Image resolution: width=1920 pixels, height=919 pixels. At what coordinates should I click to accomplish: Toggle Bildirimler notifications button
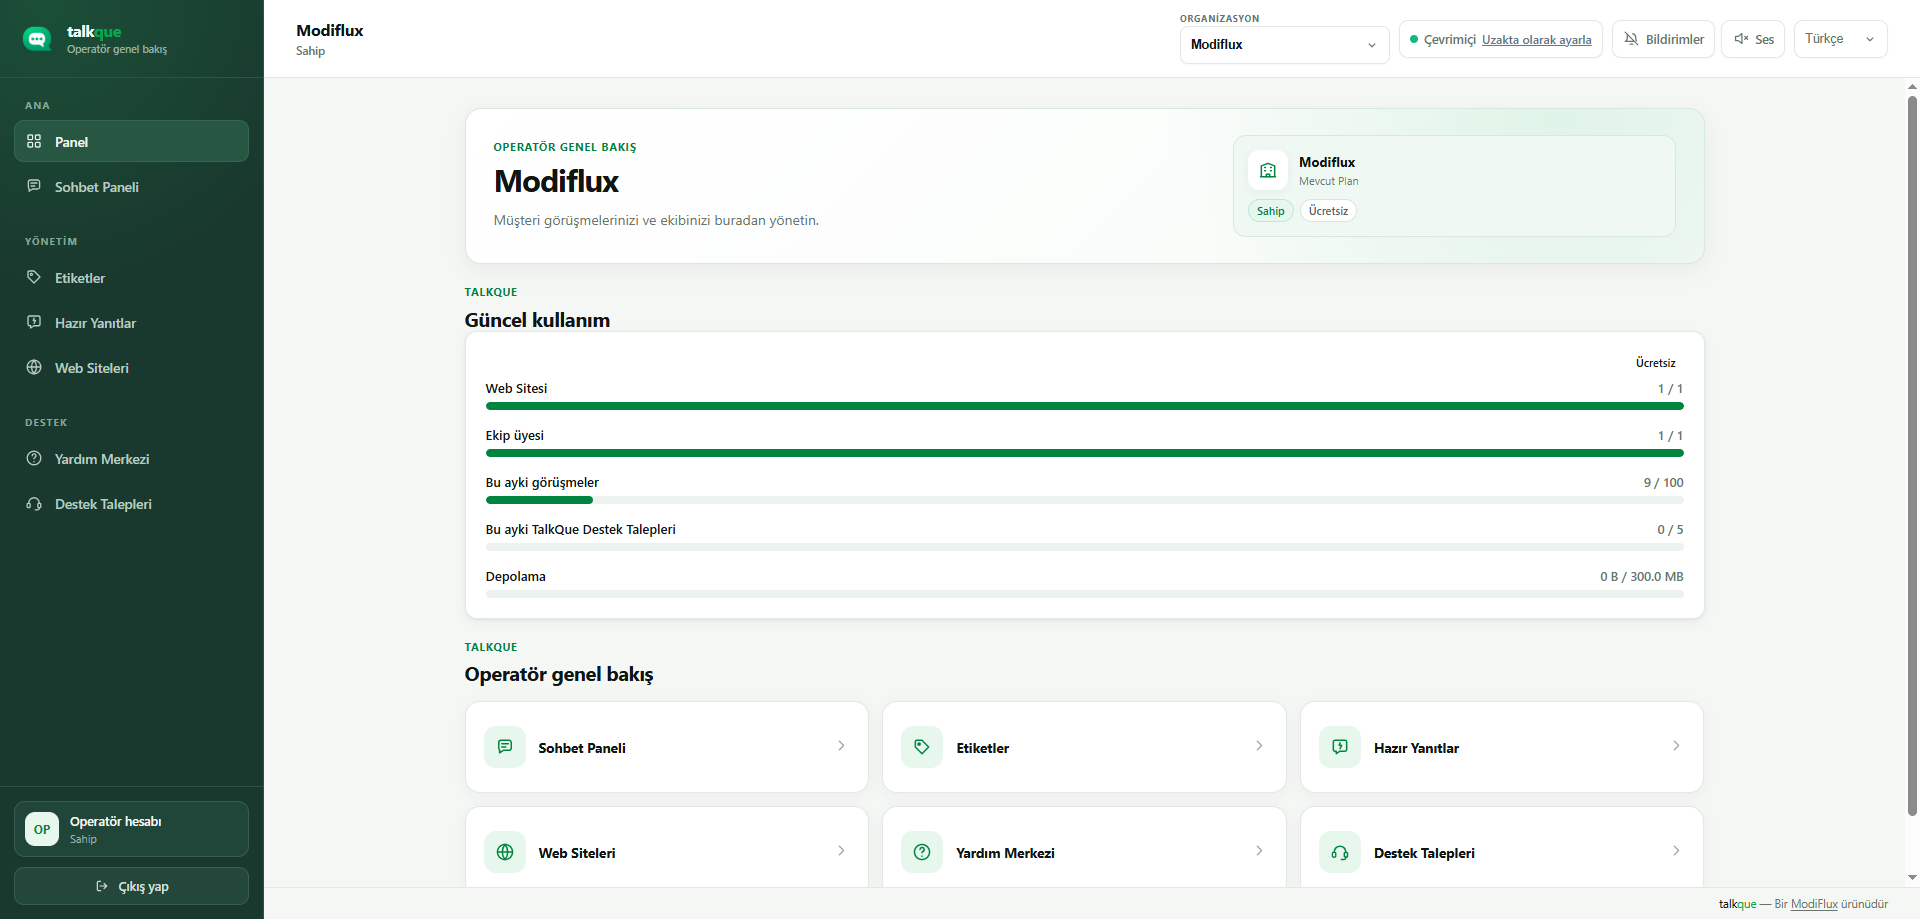coord(1663,39)
